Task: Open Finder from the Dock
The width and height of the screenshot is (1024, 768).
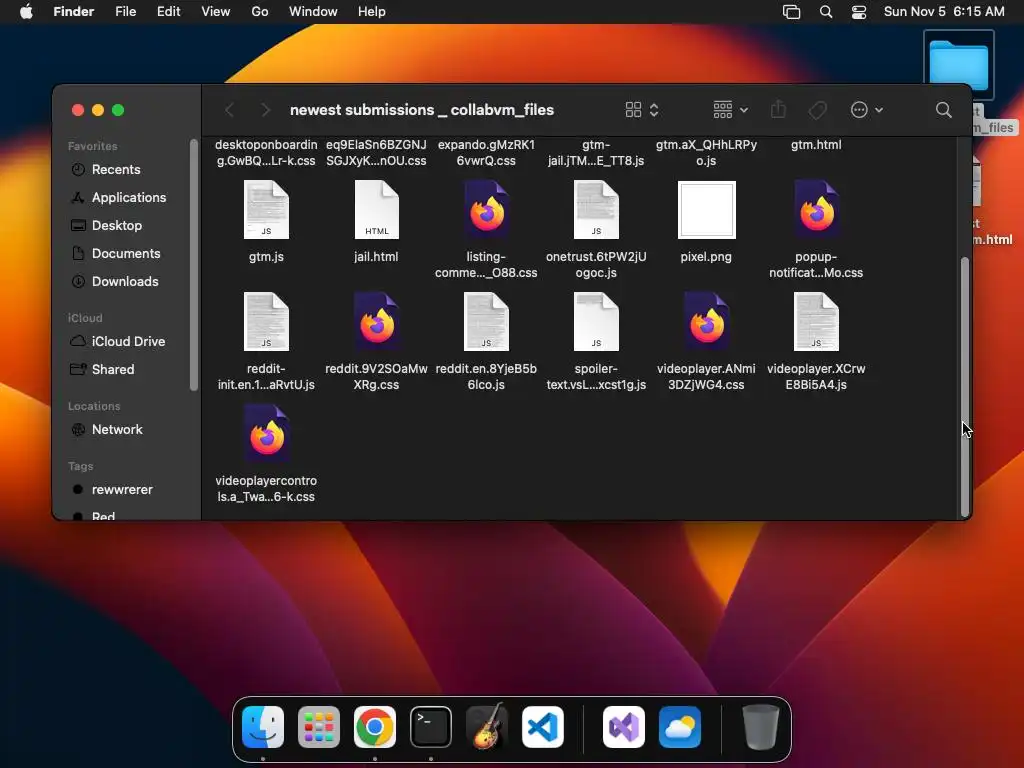Action: 263,727
